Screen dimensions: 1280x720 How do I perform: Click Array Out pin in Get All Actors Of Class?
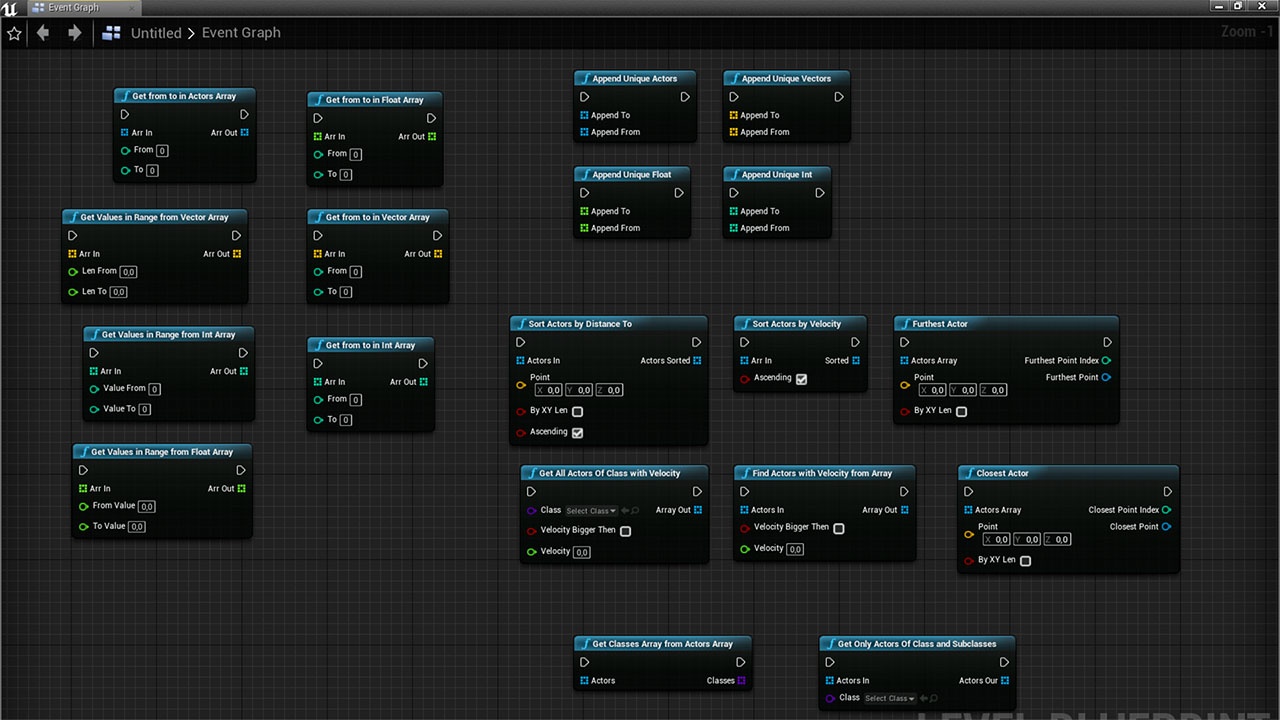(698, 509)
